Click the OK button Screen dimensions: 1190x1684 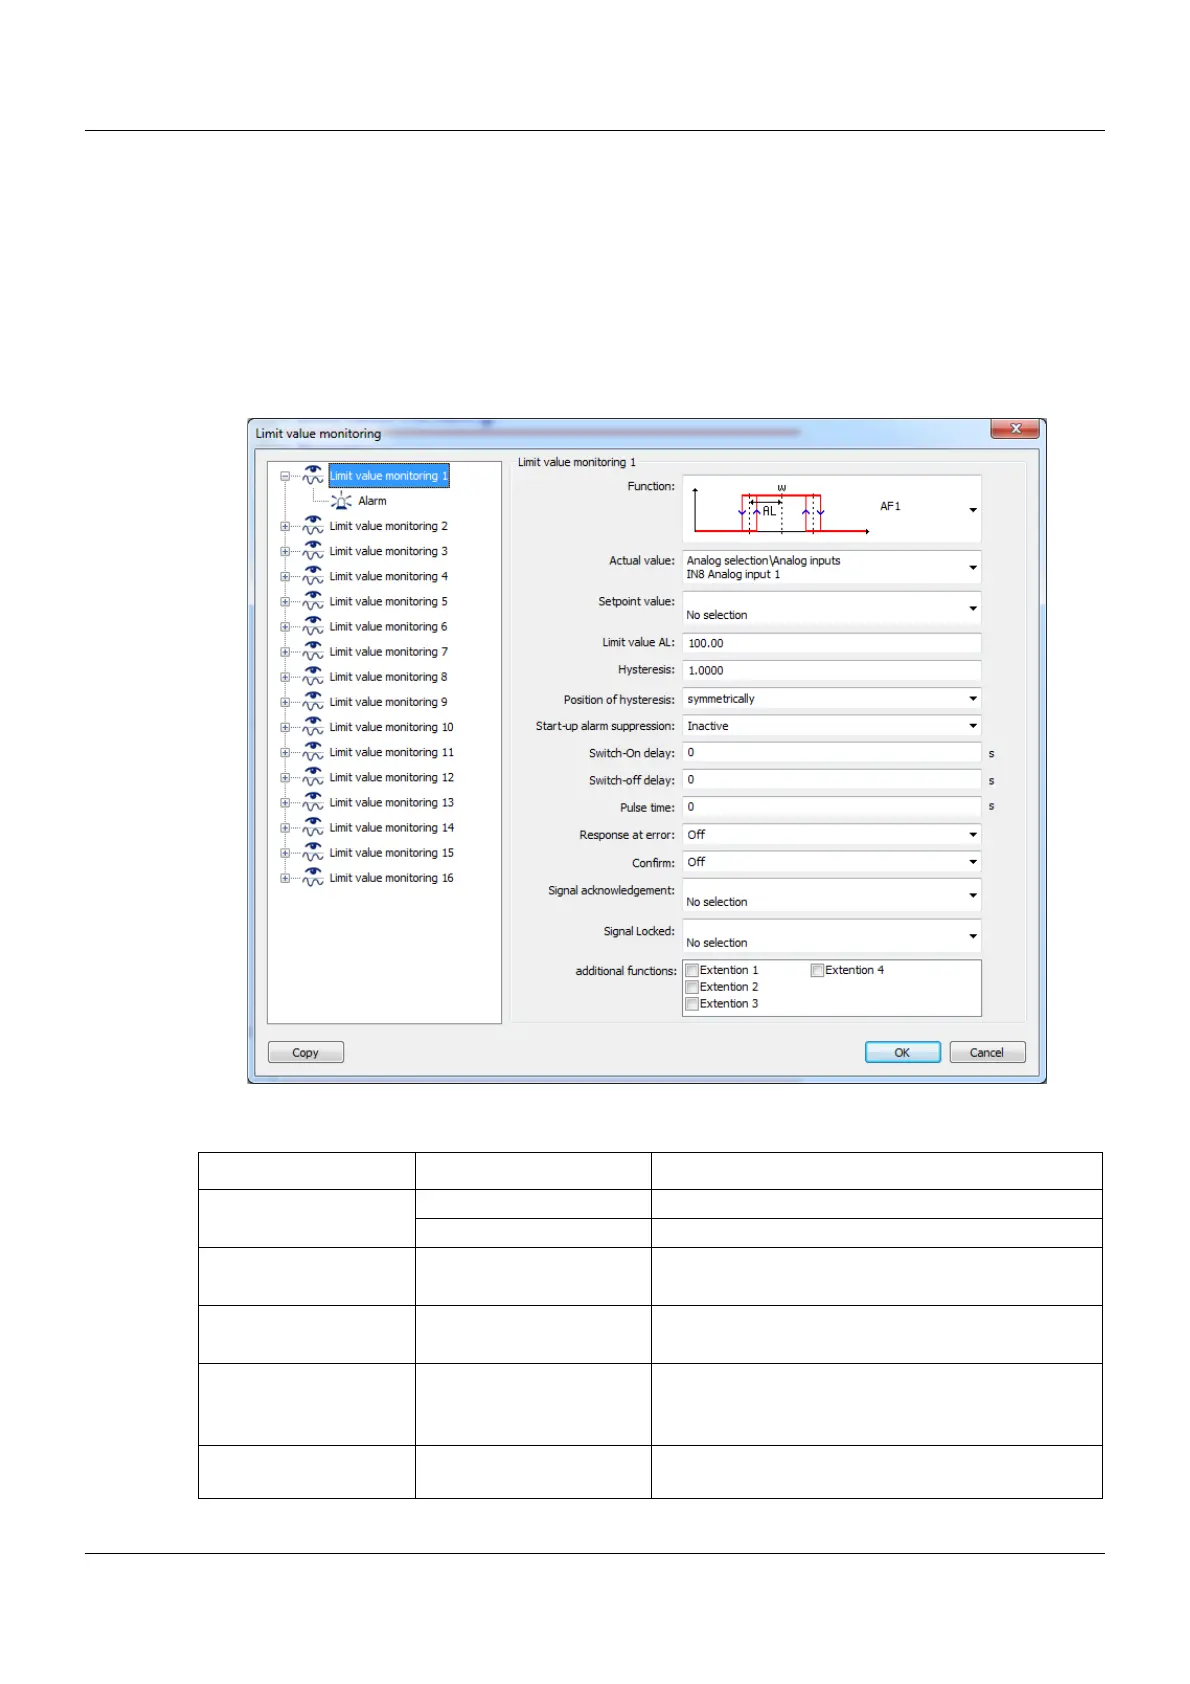902,1052
